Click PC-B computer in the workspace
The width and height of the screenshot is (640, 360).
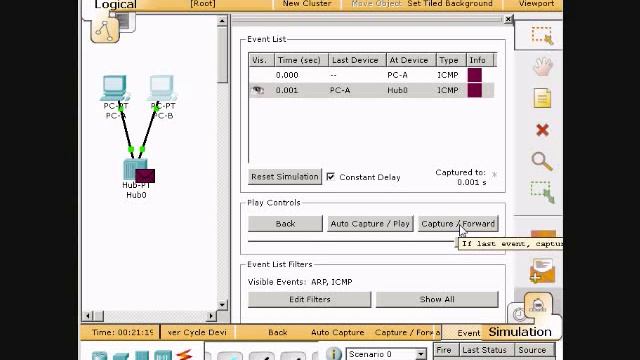(162, 88)
